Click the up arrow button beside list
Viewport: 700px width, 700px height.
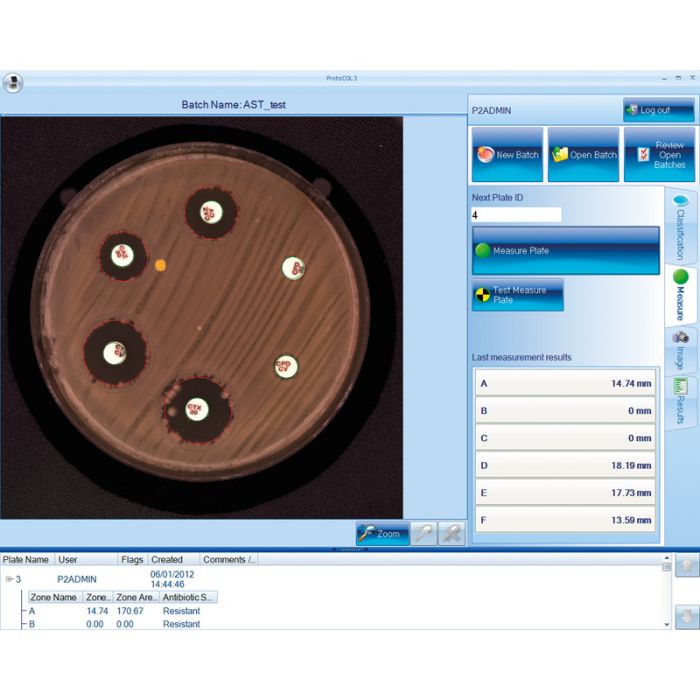click(x=687, y=566)
